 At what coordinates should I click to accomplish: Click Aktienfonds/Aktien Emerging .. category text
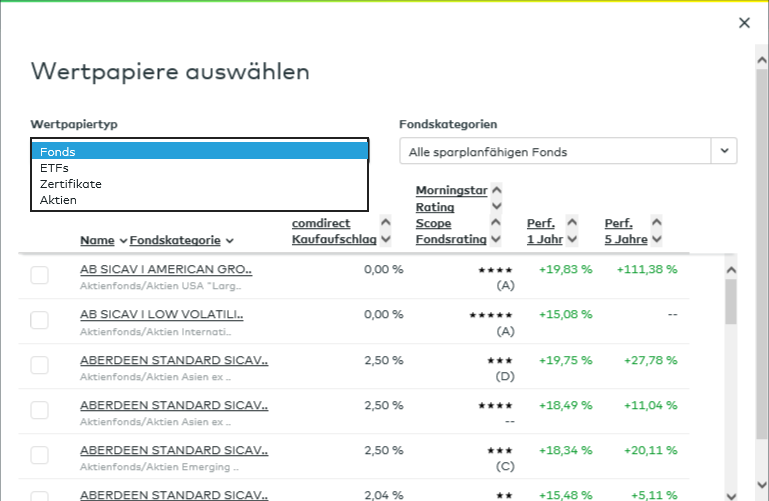click(x=159, y=467)
